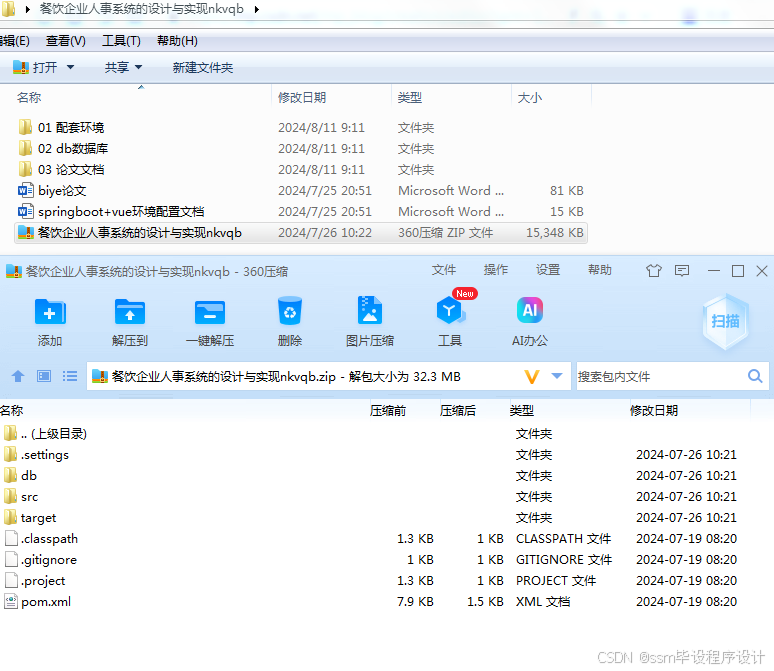The height and width of the screenshot is (671, 774).
Task: Select the 01 配套环境 folder icon
Action: pyautogui.click(x=25, y=127)
